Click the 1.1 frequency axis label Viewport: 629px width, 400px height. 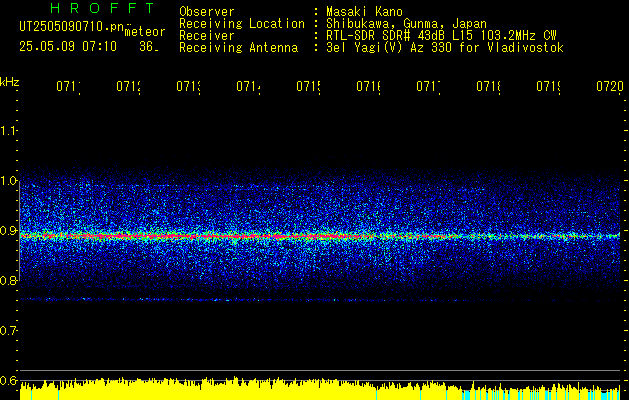click(9, 130)
